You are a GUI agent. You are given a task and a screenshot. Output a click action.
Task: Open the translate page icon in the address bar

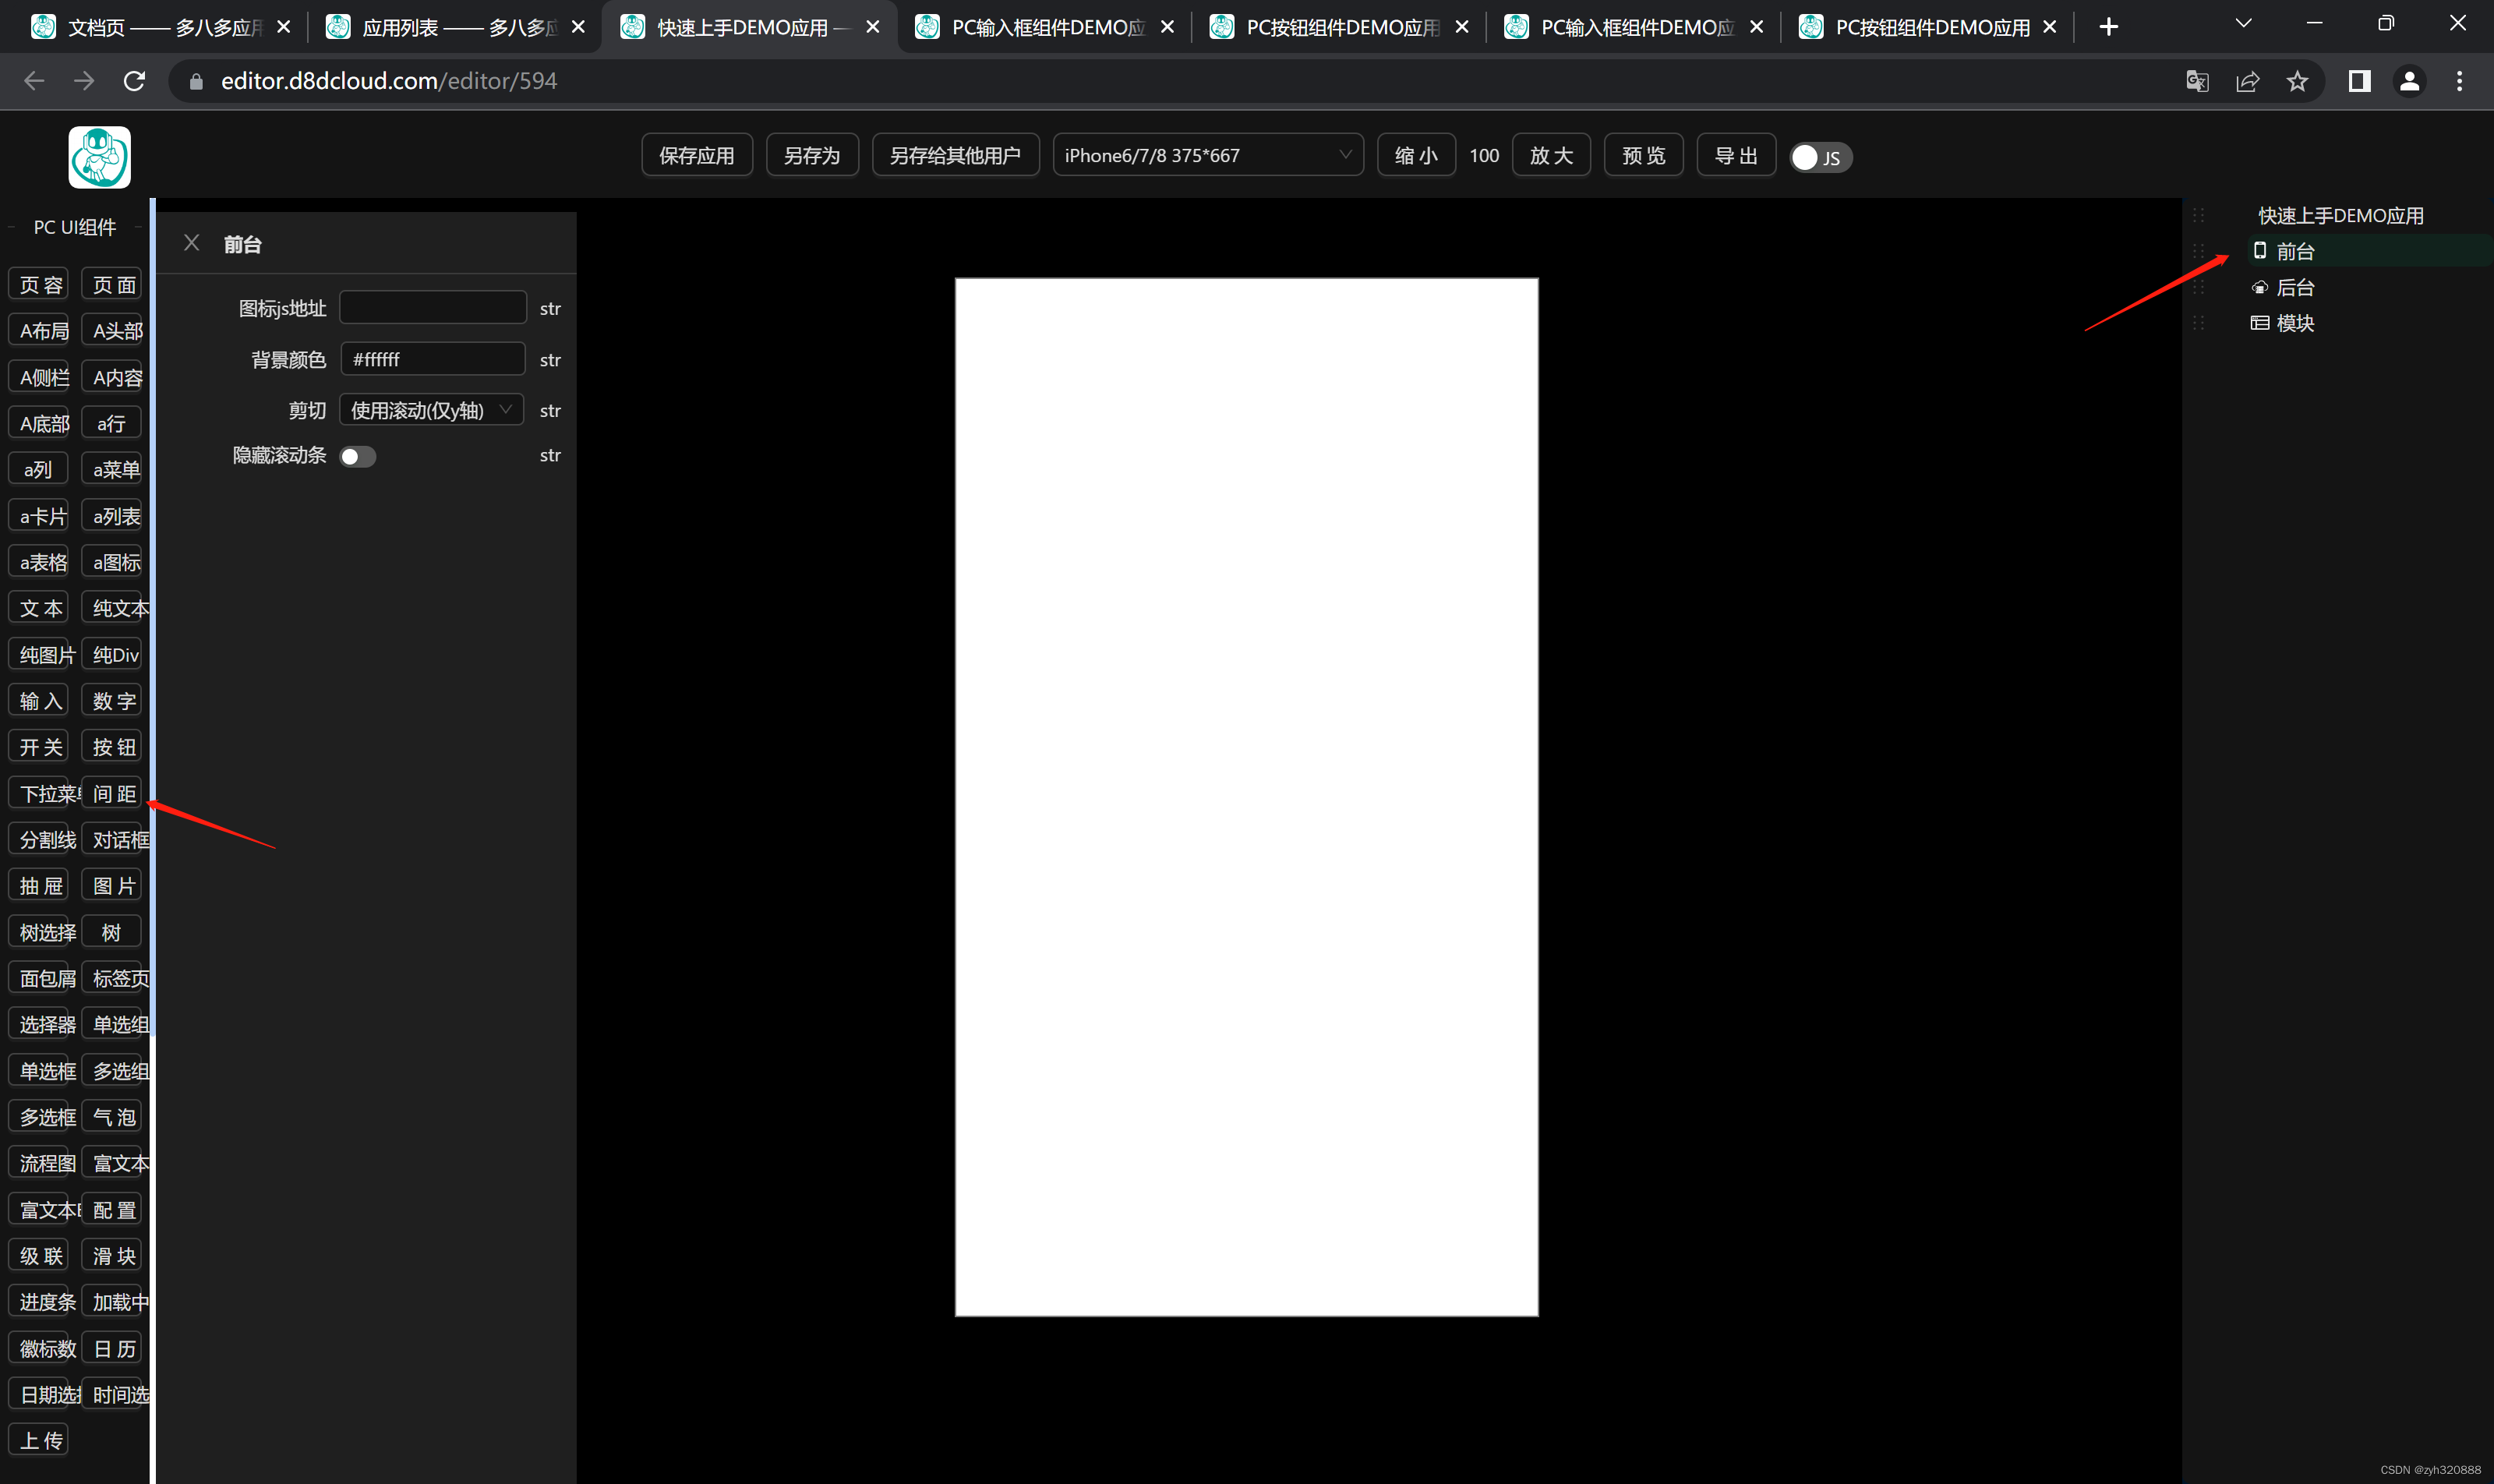(2197, 81)
